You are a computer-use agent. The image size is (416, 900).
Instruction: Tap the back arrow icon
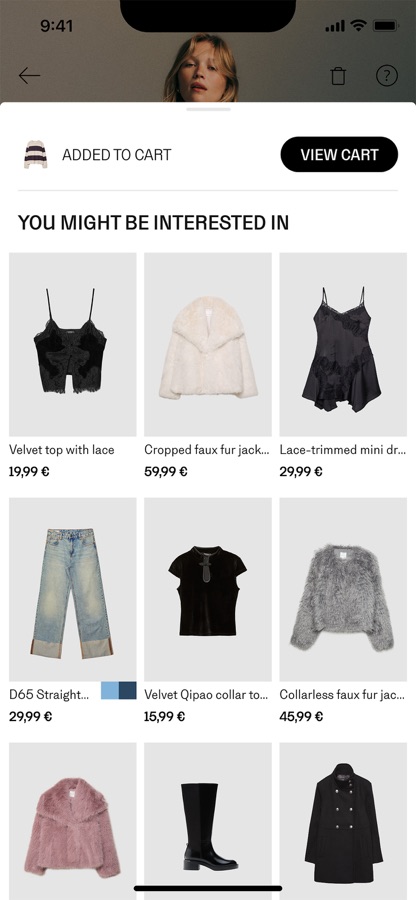coord(29,76)
